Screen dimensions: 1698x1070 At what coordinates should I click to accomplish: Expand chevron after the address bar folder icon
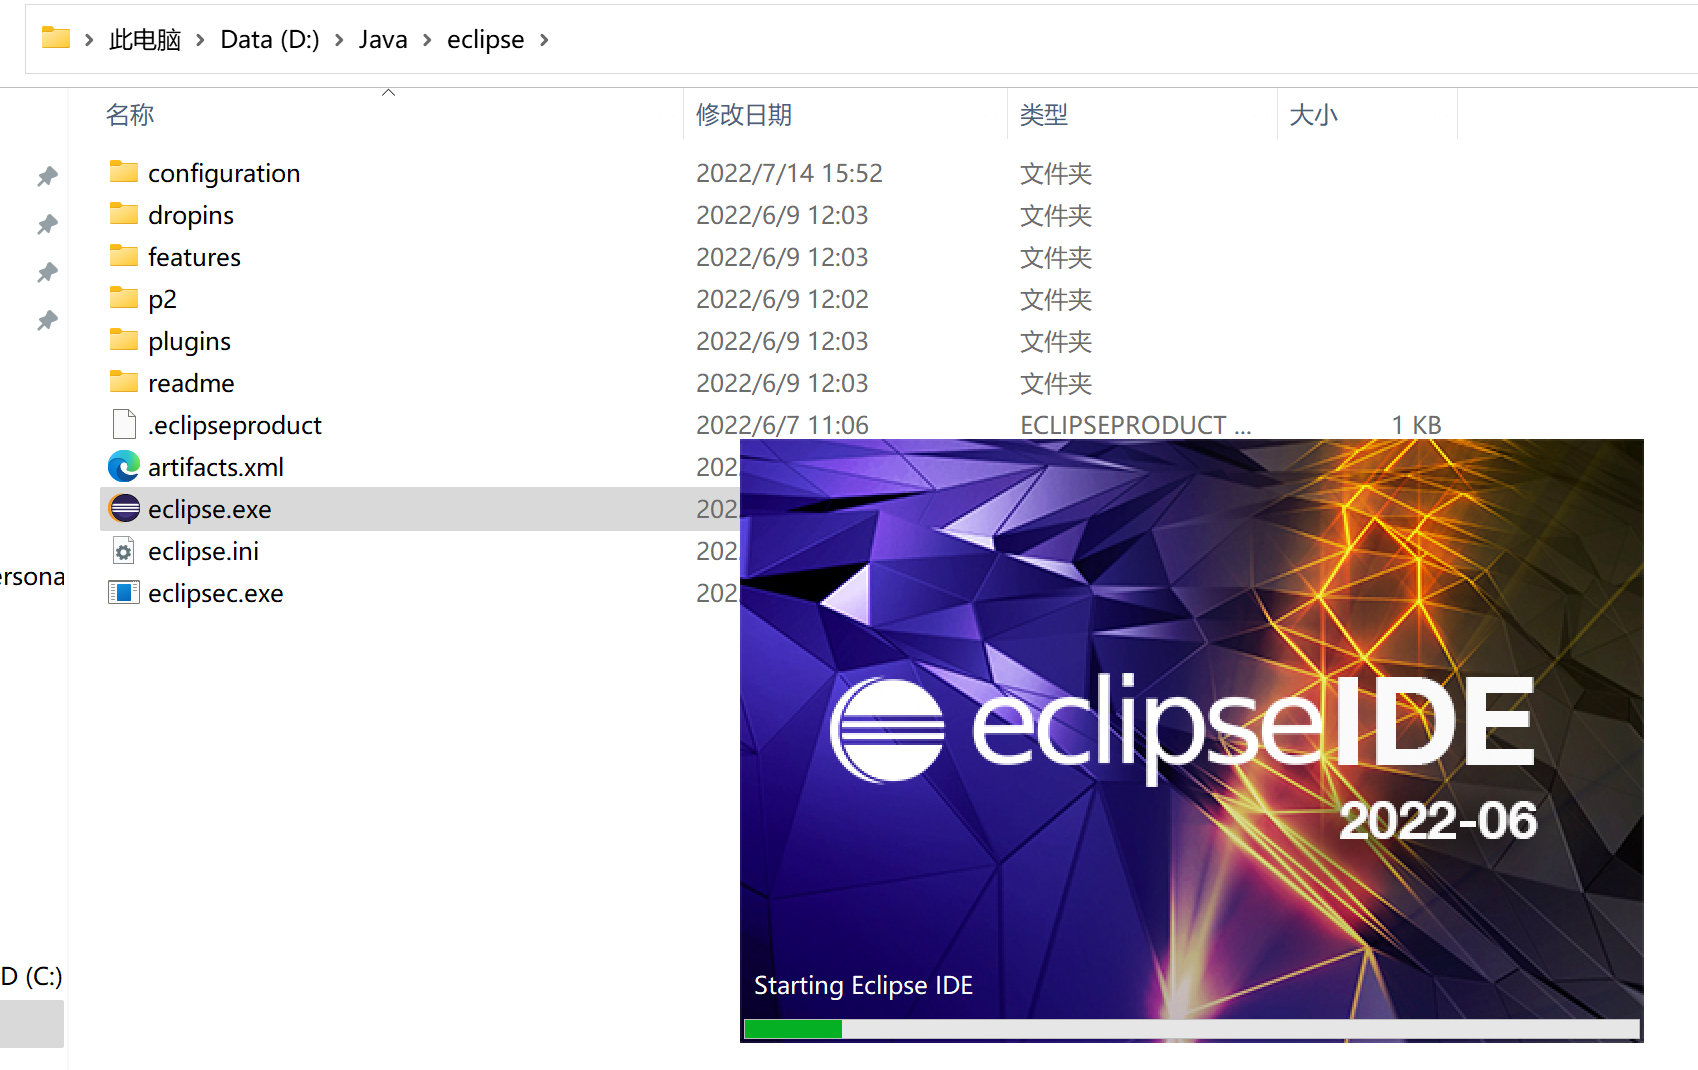click(x=89, y=40)
